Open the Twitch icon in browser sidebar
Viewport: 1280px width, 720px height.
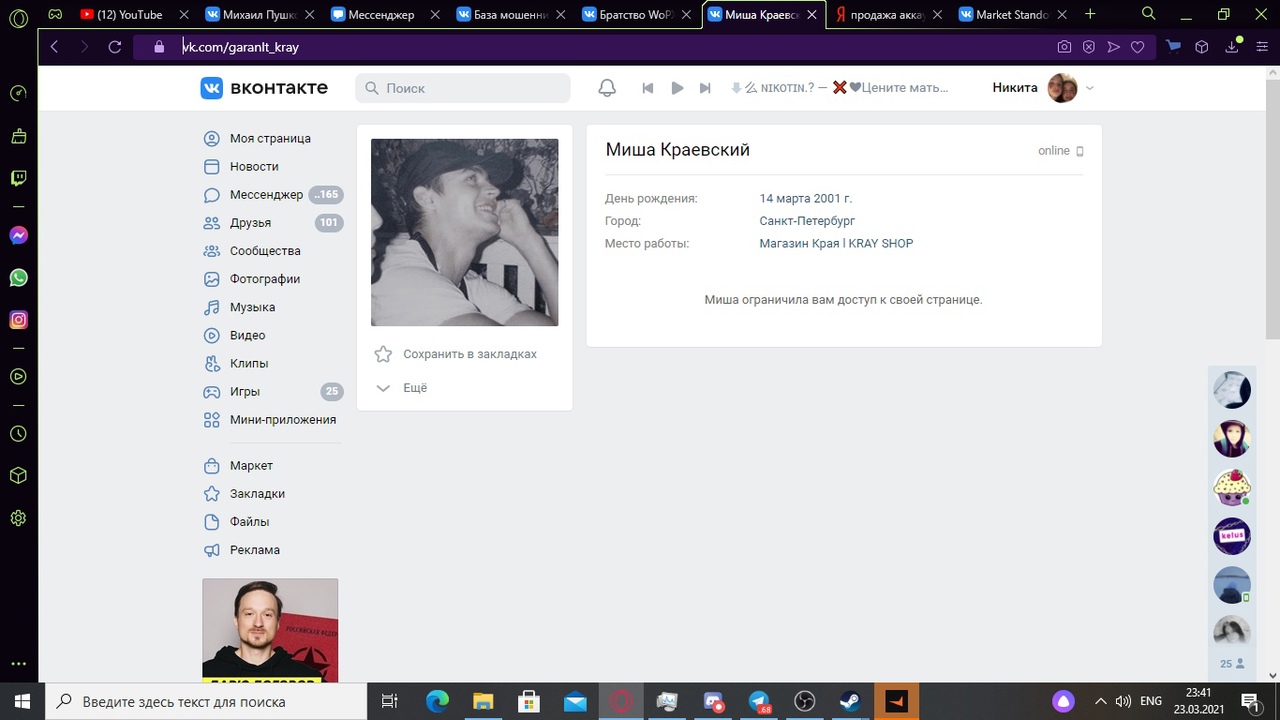point(18,178)
